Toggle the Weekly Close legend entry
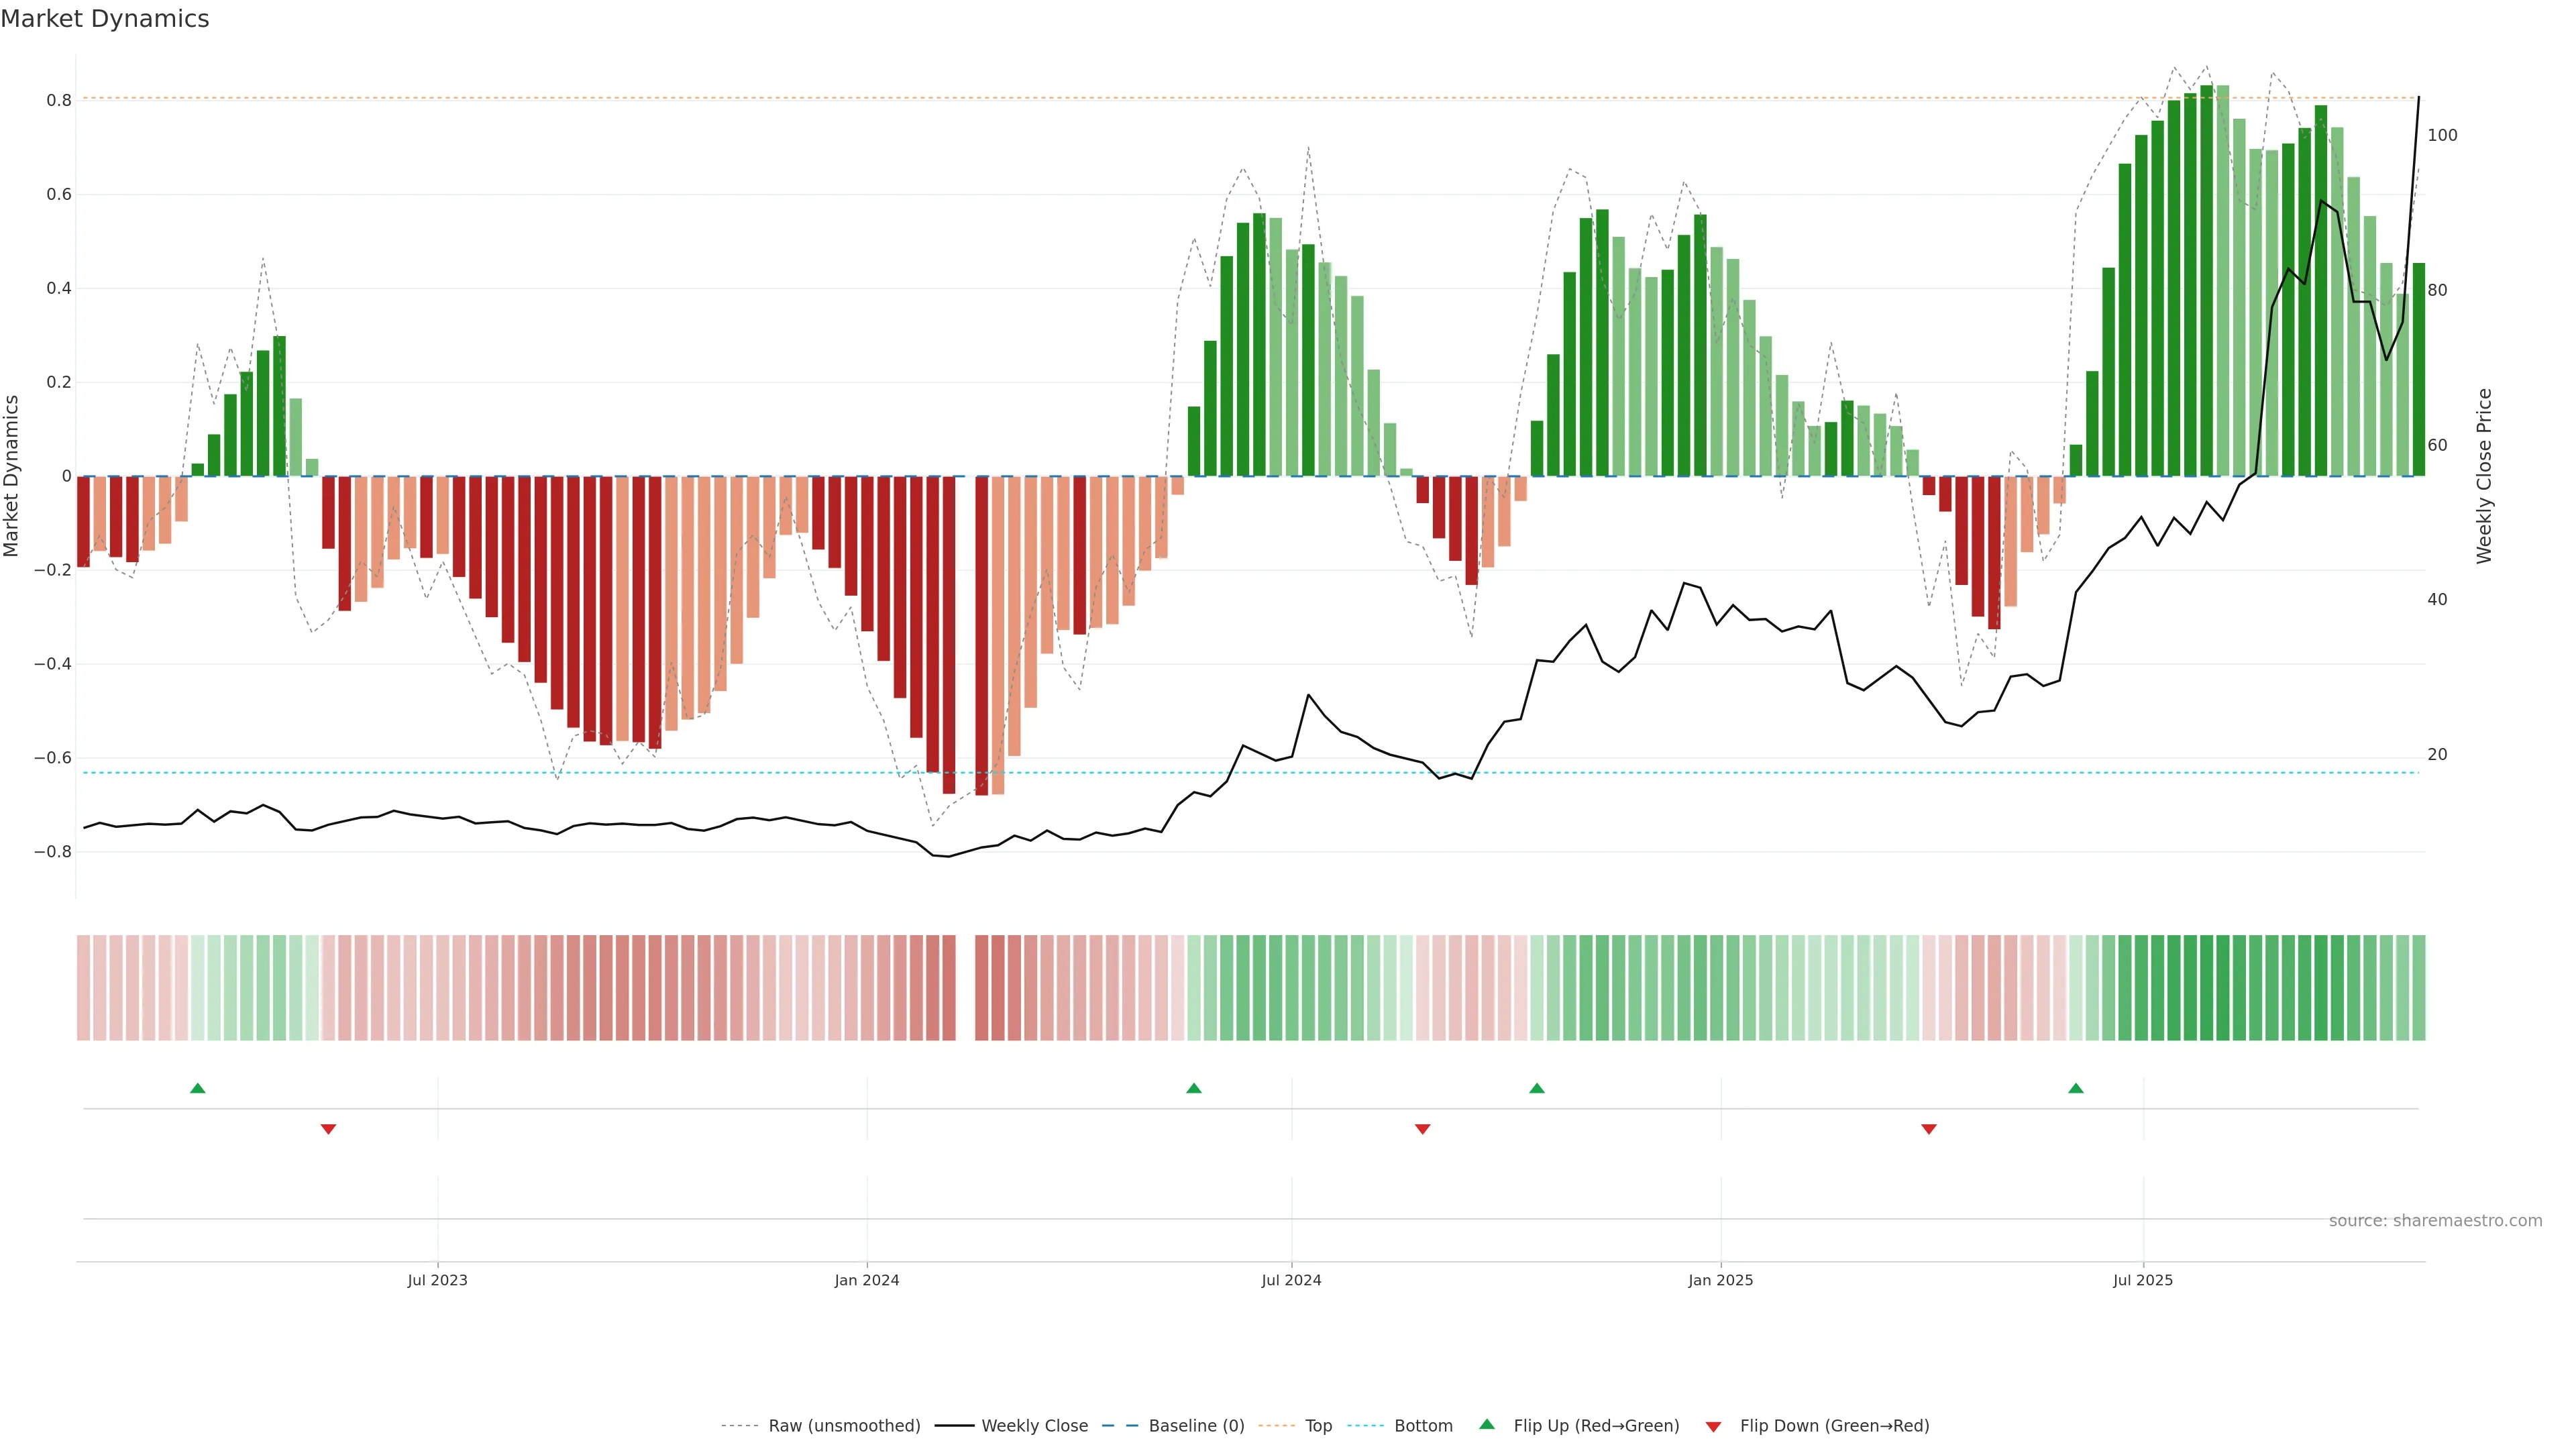 [x=1034, y=1426]
